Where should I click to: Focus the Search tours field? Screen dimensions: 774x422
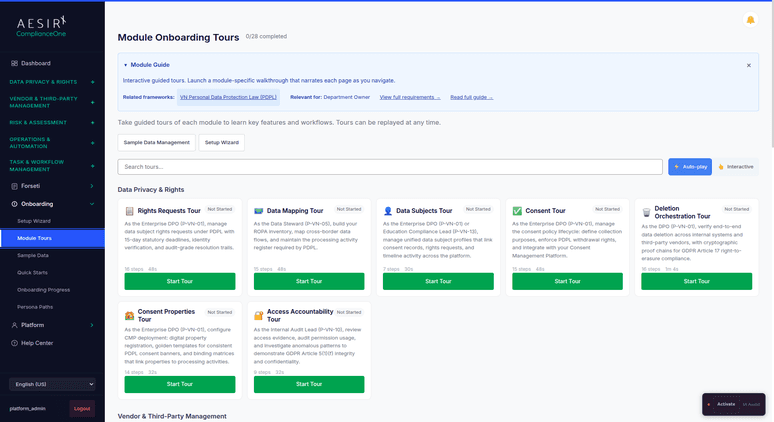[390, 167]
